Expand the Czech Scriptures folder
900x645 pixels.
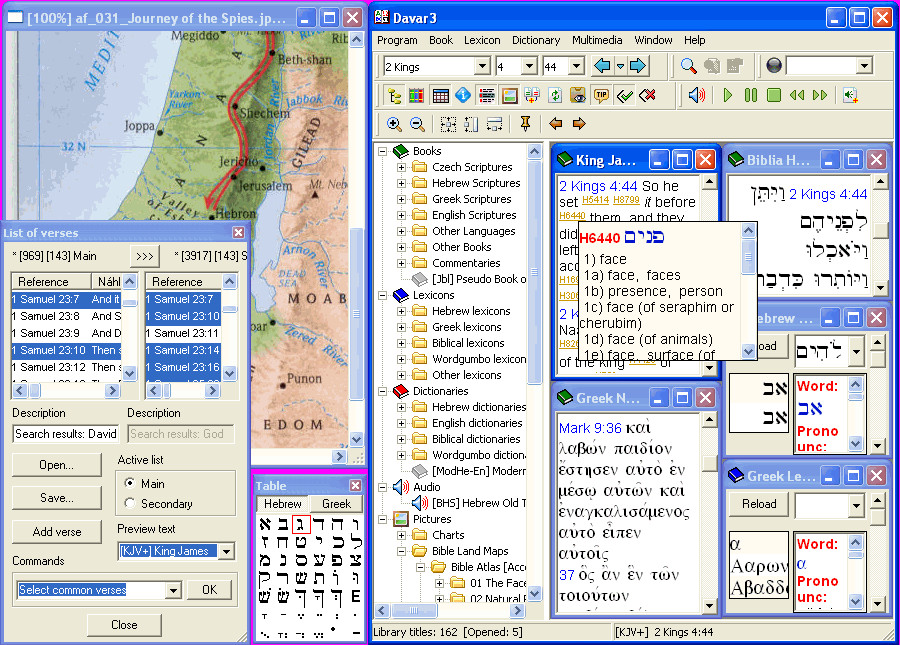(402, 167)
